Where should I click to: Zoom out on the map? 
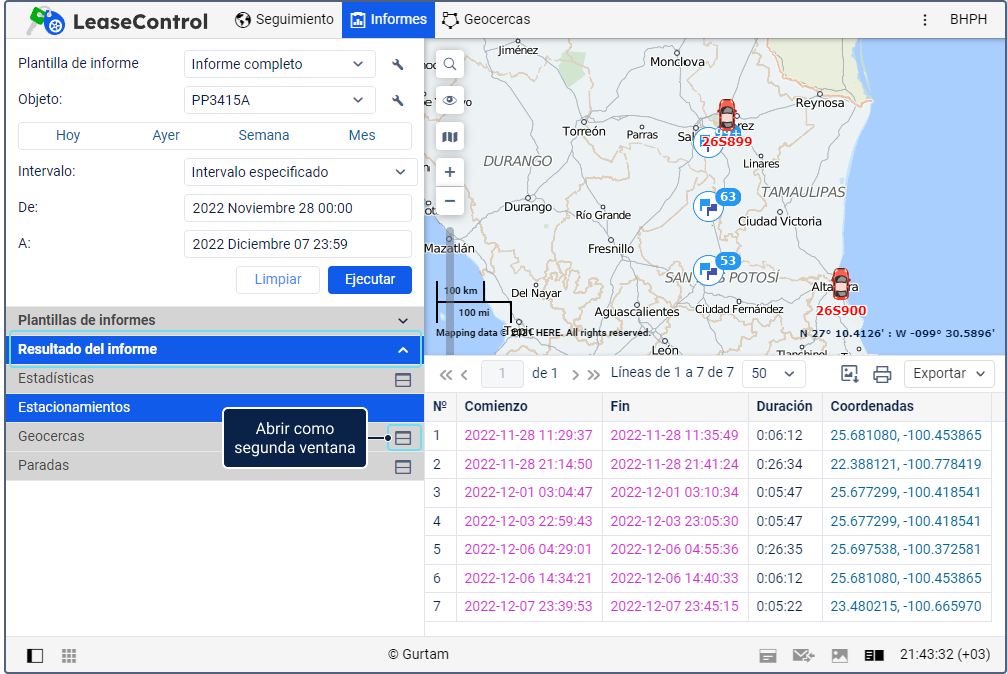point(450,201)
